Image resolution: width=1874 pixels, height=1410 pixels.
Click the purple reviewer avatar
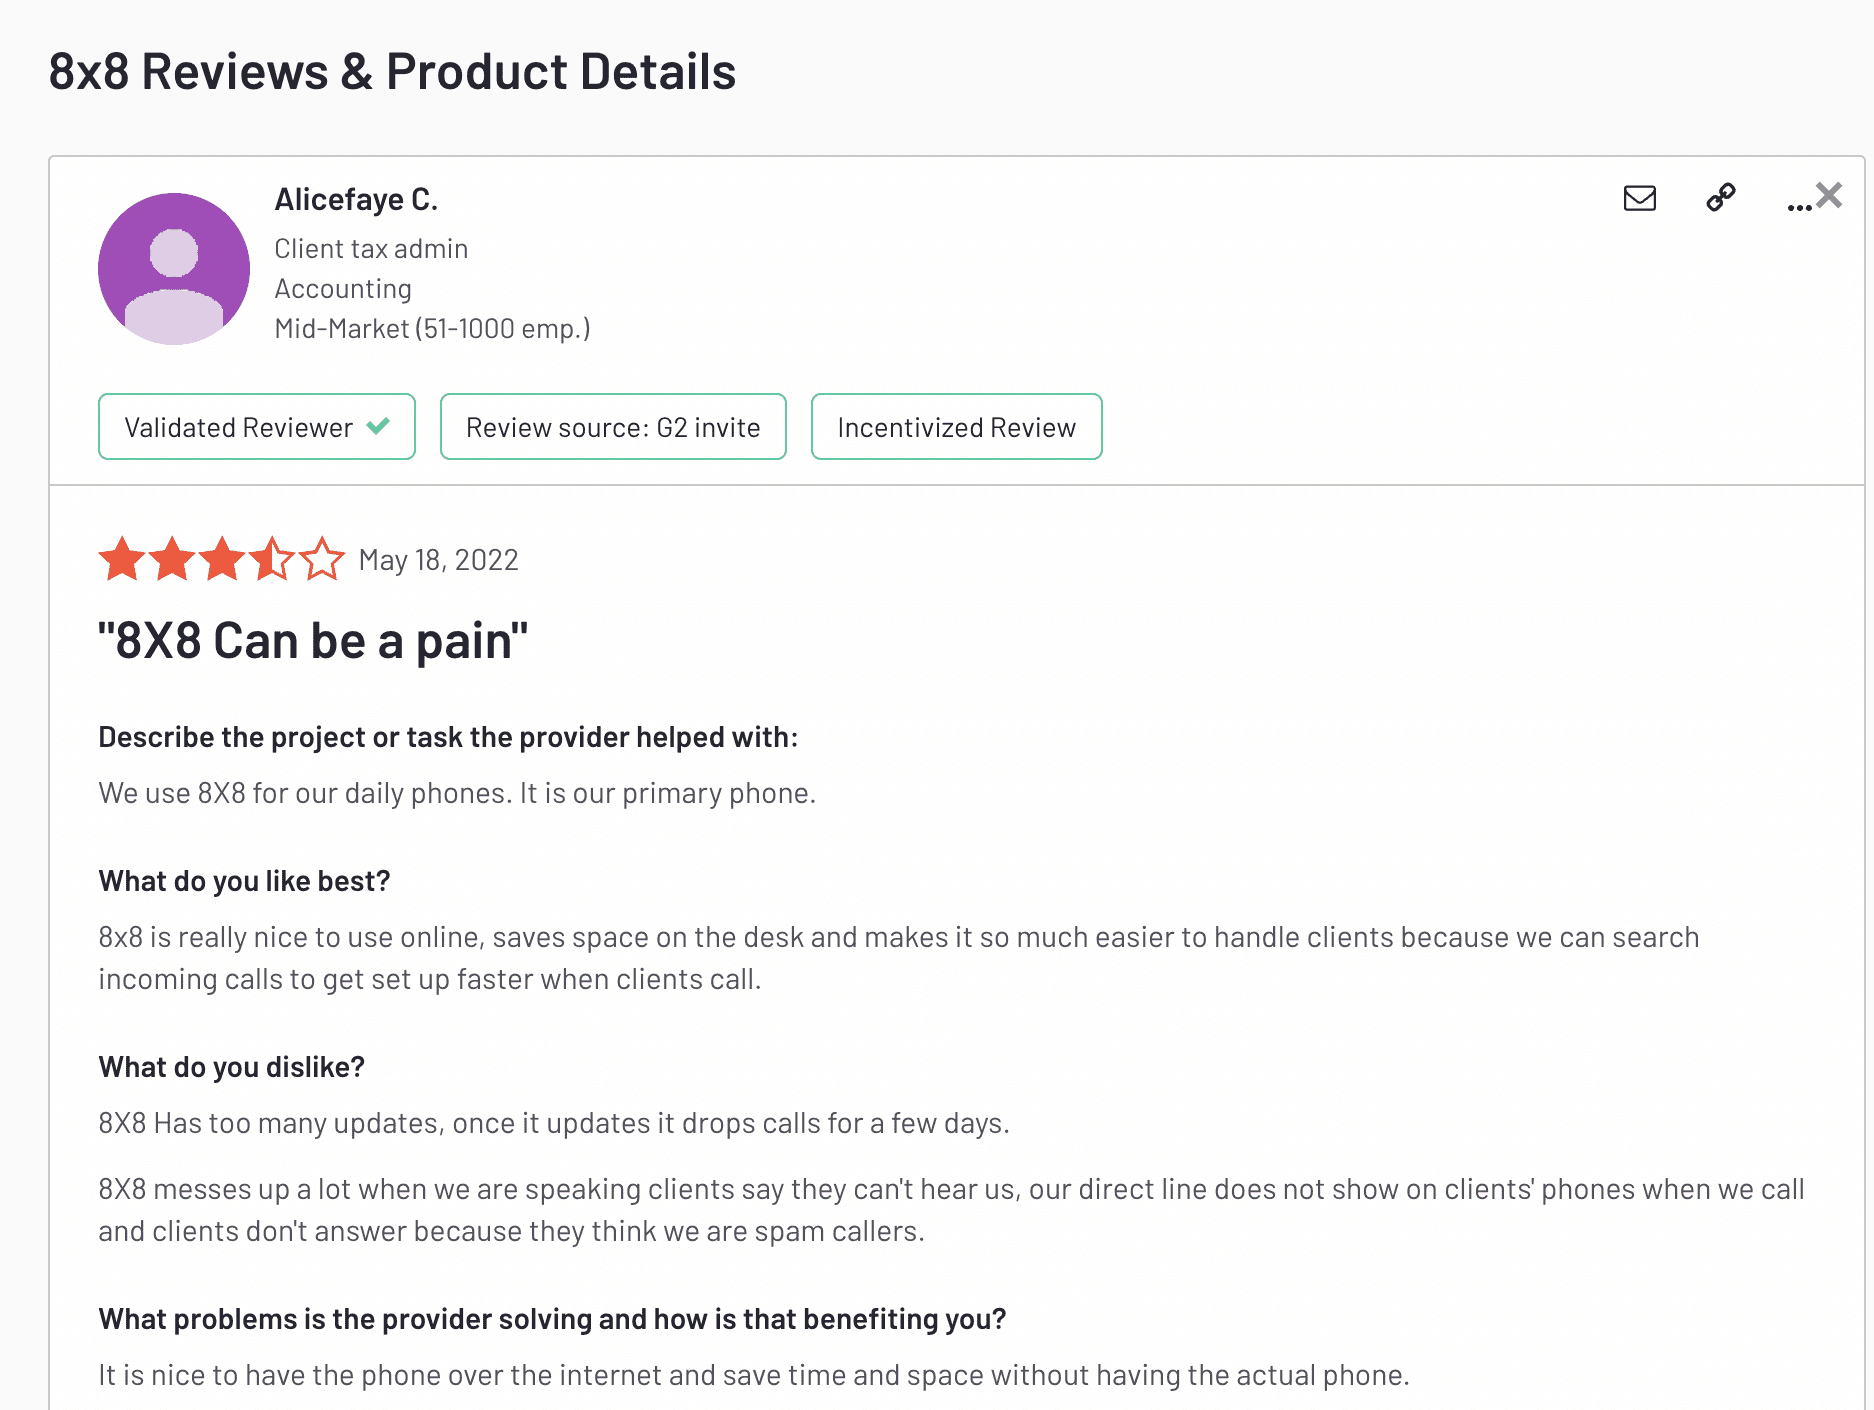pyautogui.click(x=174, y=269)
